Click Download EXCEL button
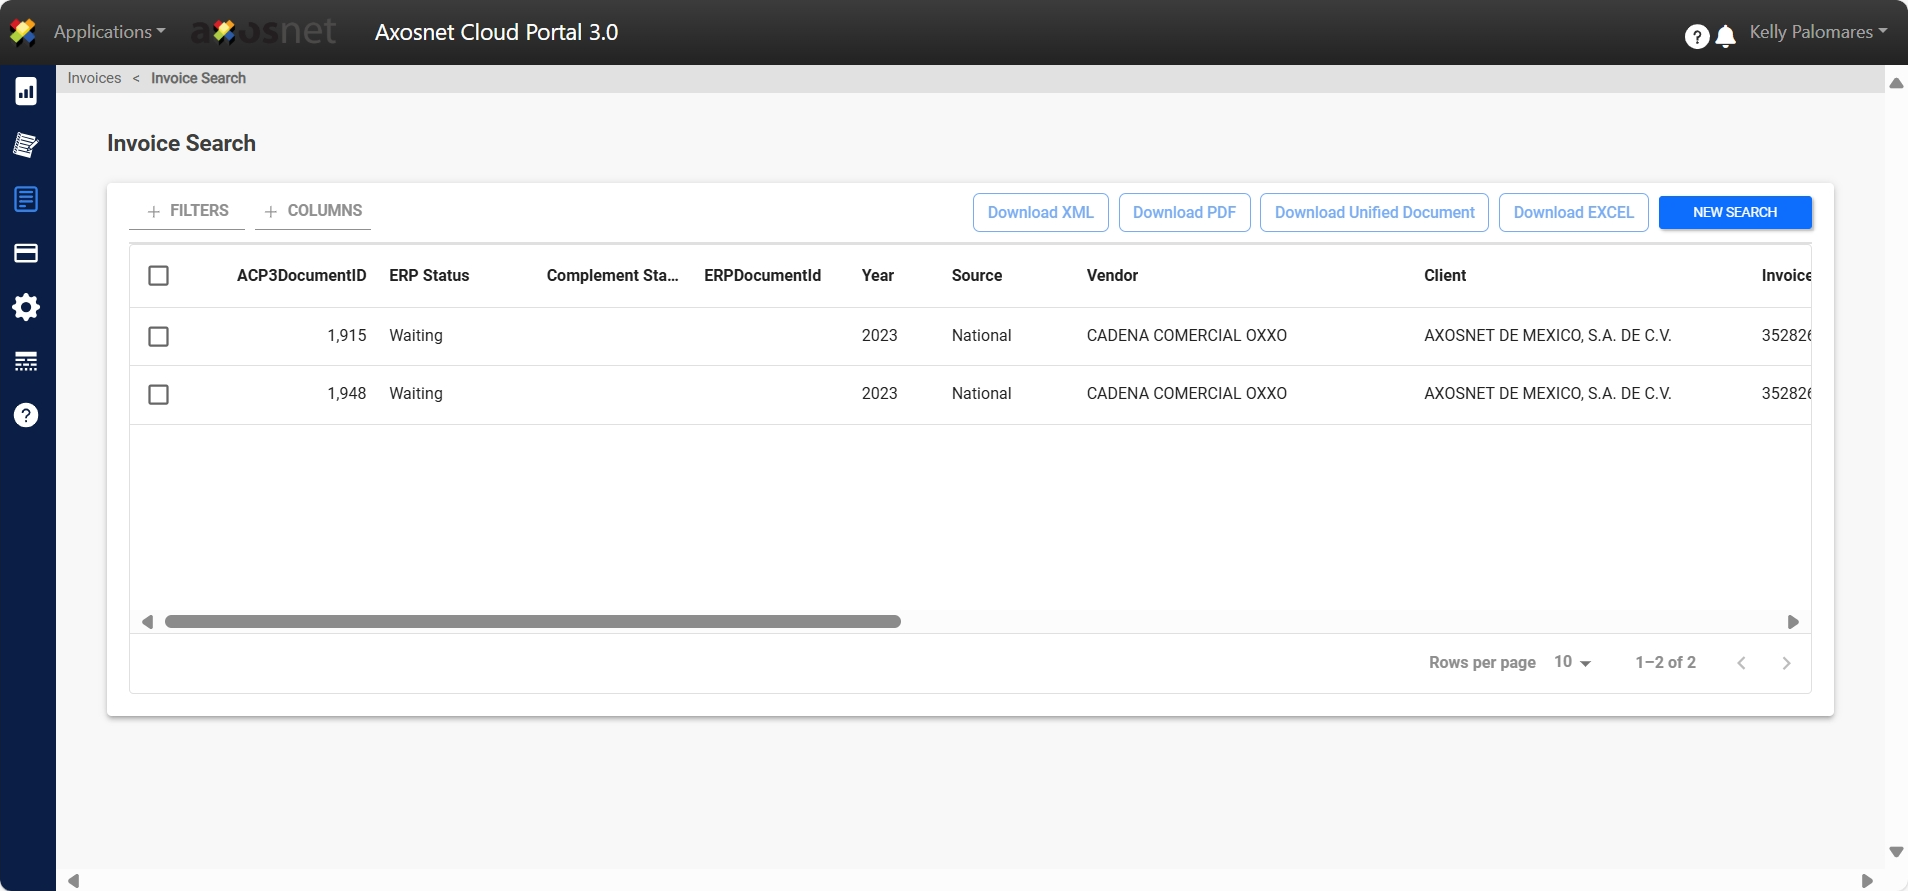 (x=1573, y=212)
